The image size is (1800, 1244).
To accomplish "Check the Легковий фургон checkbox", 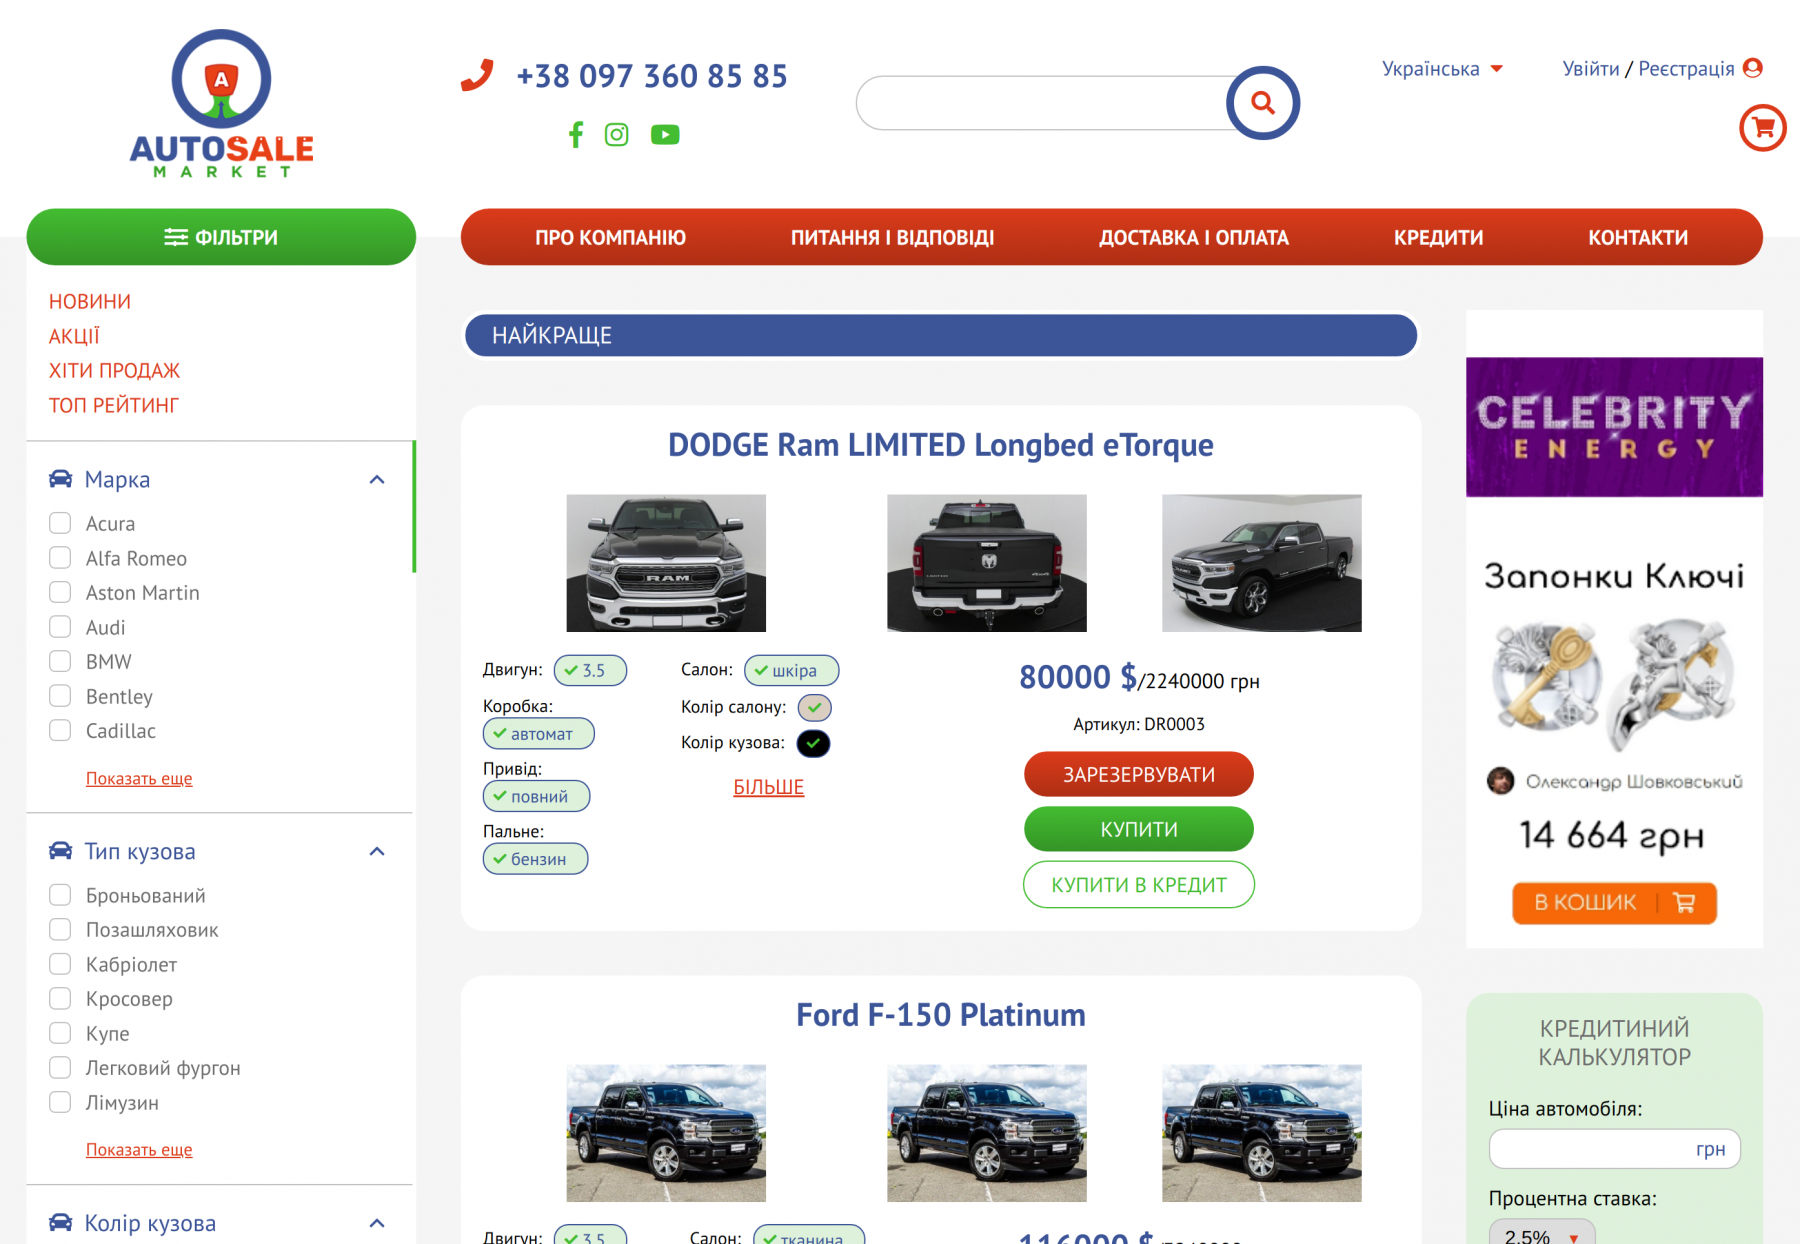I will pyautogui.click(x=60, y=1067).
